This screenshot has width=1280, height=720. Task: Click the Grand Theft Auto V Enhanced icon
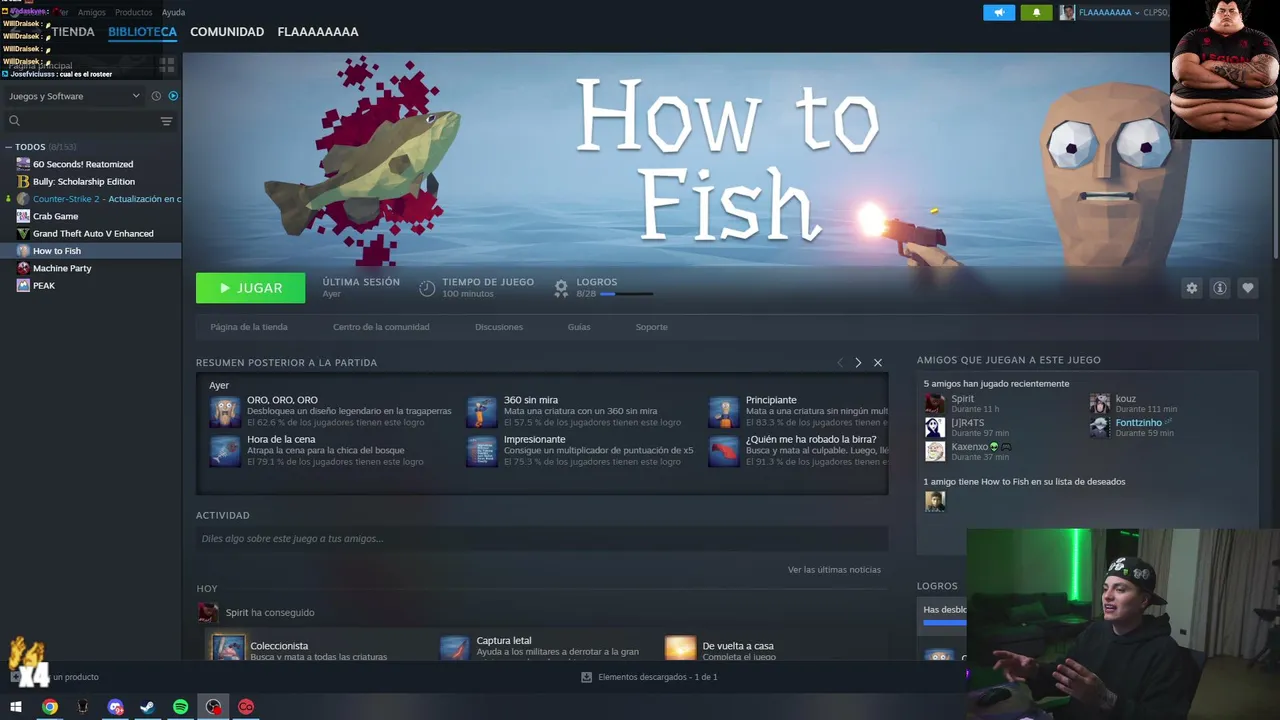[x=23, y=234]
